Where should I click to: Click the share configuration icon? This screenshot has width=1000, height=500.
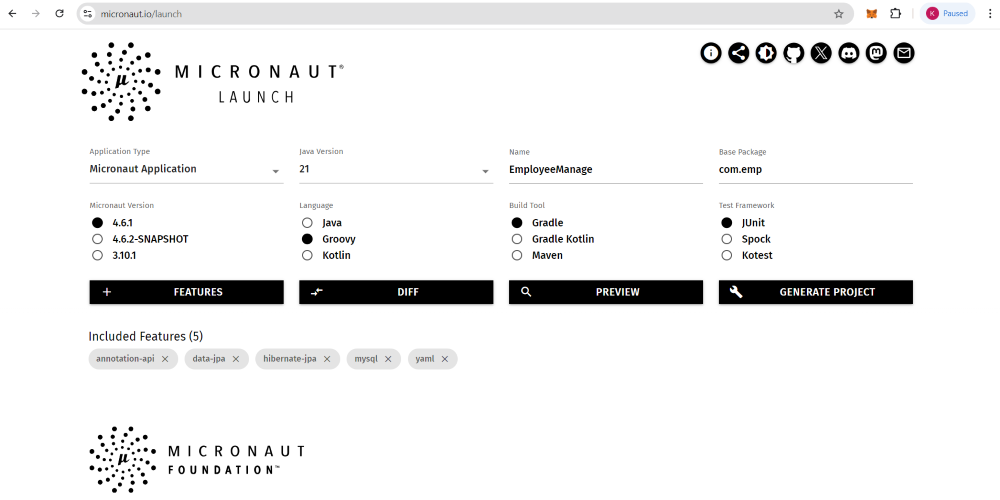739,53
